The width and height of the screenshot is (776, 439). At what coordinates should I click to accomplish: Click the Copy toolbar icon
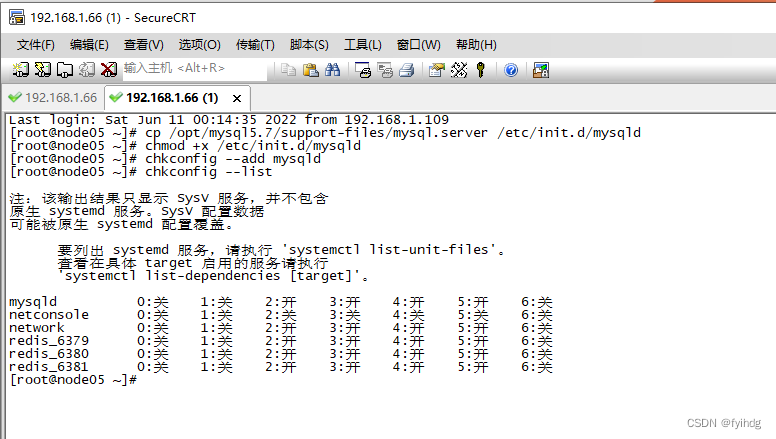[288, 70]
